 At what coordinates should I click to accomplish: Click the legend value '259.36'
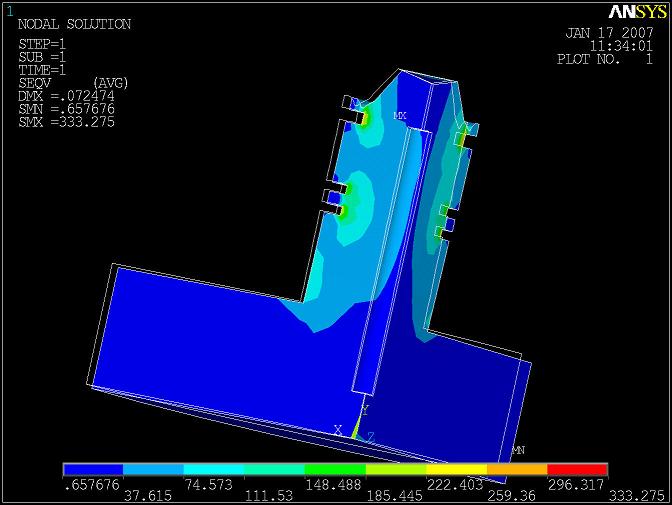pos(511,496)
